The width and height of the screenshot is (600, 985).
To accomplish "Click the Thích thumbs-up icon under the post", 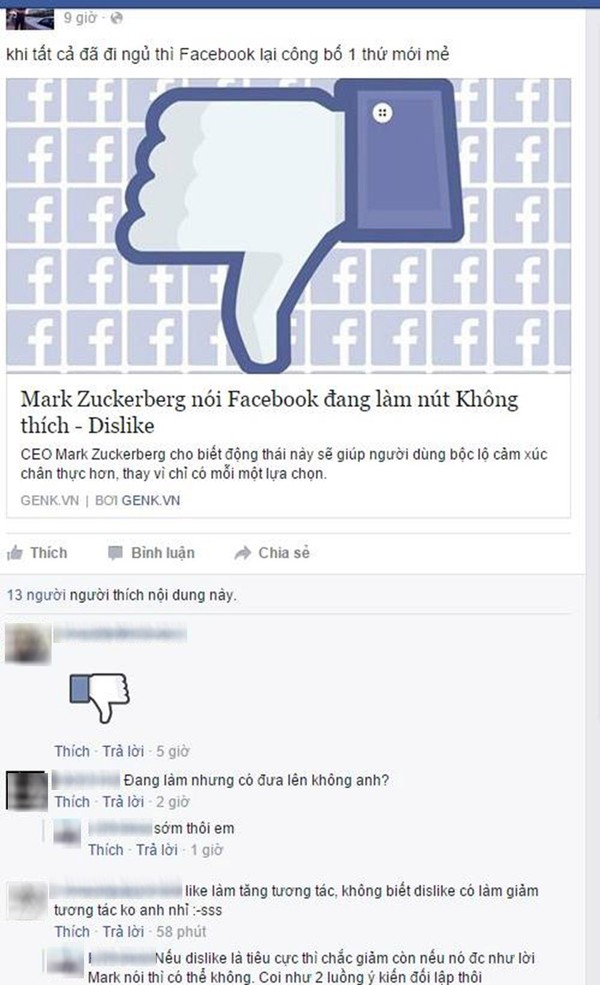I will coord(14,553).
